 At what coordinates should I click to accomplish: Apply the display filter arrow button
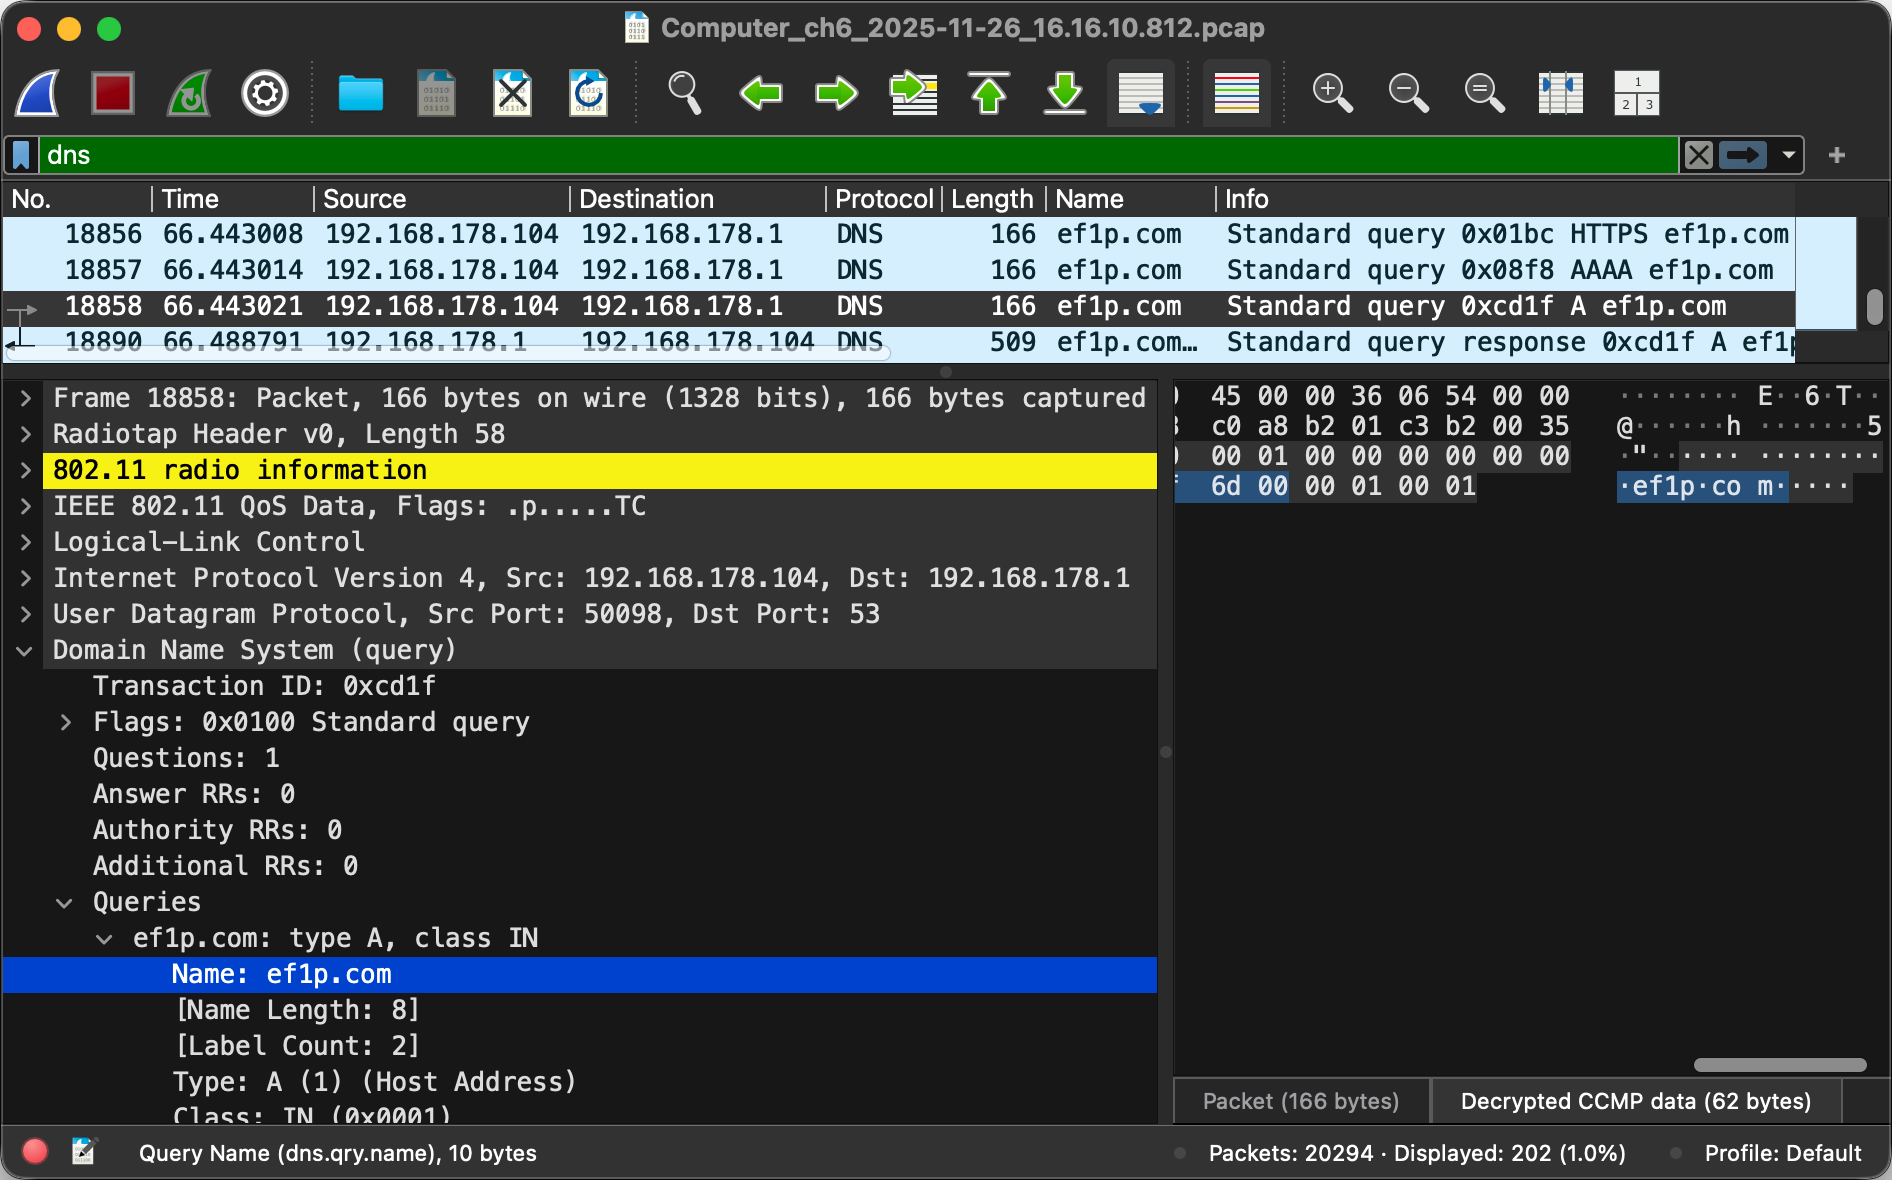1743,155
